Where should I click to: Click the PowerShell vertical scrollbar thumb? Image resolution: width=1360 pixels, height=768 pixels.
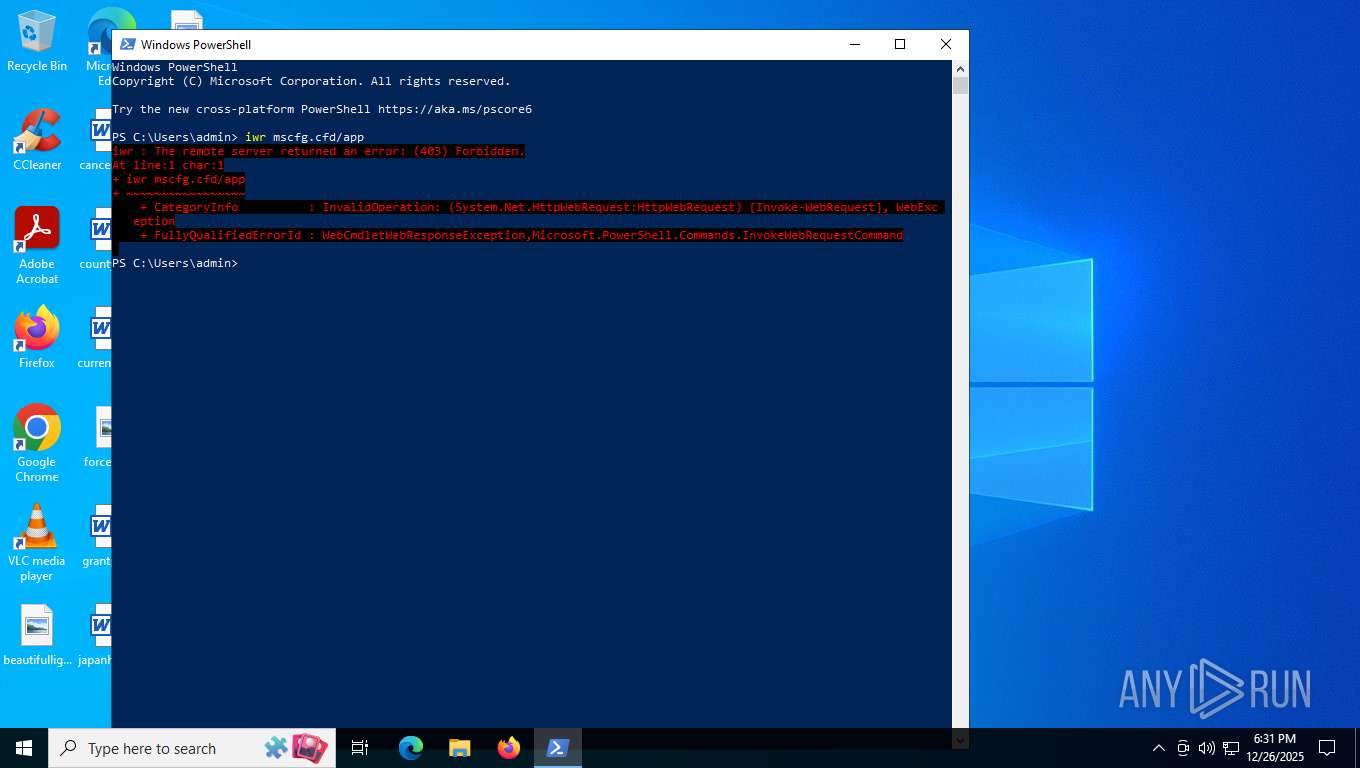(x=960, y=86)
